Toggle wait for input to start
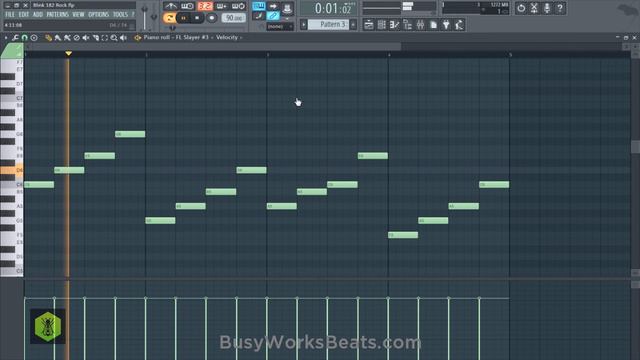The image size is (640, 360). (x=187, y=6)
